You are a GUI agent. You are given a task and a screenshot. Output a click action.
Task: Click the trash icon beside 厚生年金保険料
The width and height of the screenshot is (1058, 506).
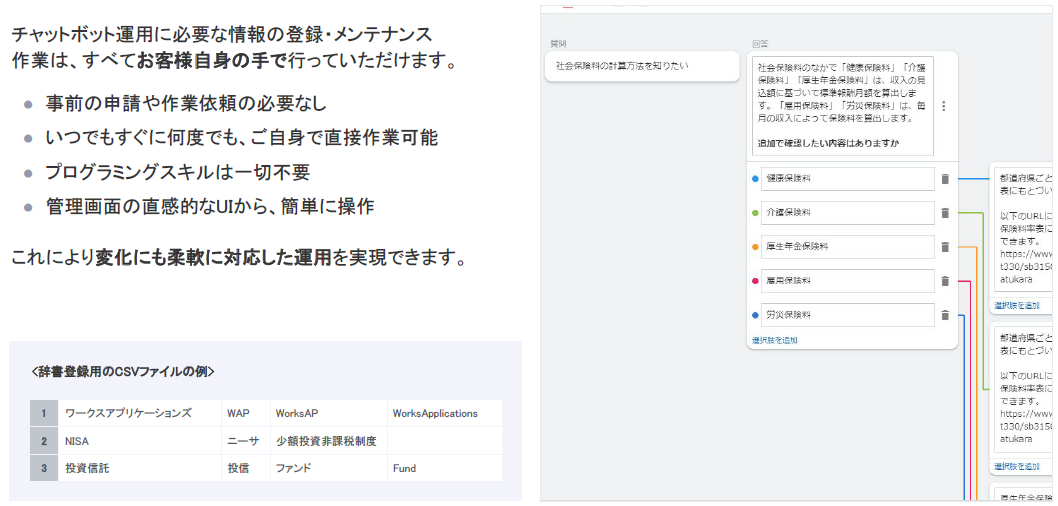(945, 247)
